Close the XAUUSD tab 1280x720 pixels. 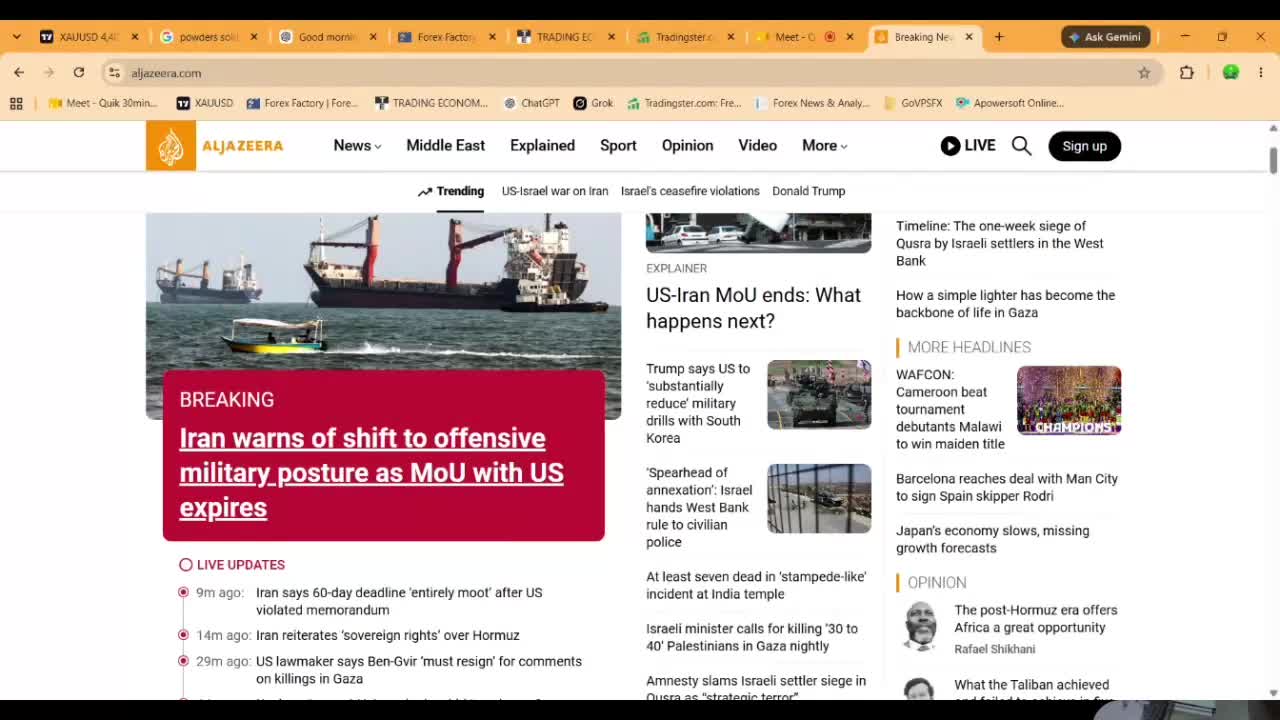point(135,37)
